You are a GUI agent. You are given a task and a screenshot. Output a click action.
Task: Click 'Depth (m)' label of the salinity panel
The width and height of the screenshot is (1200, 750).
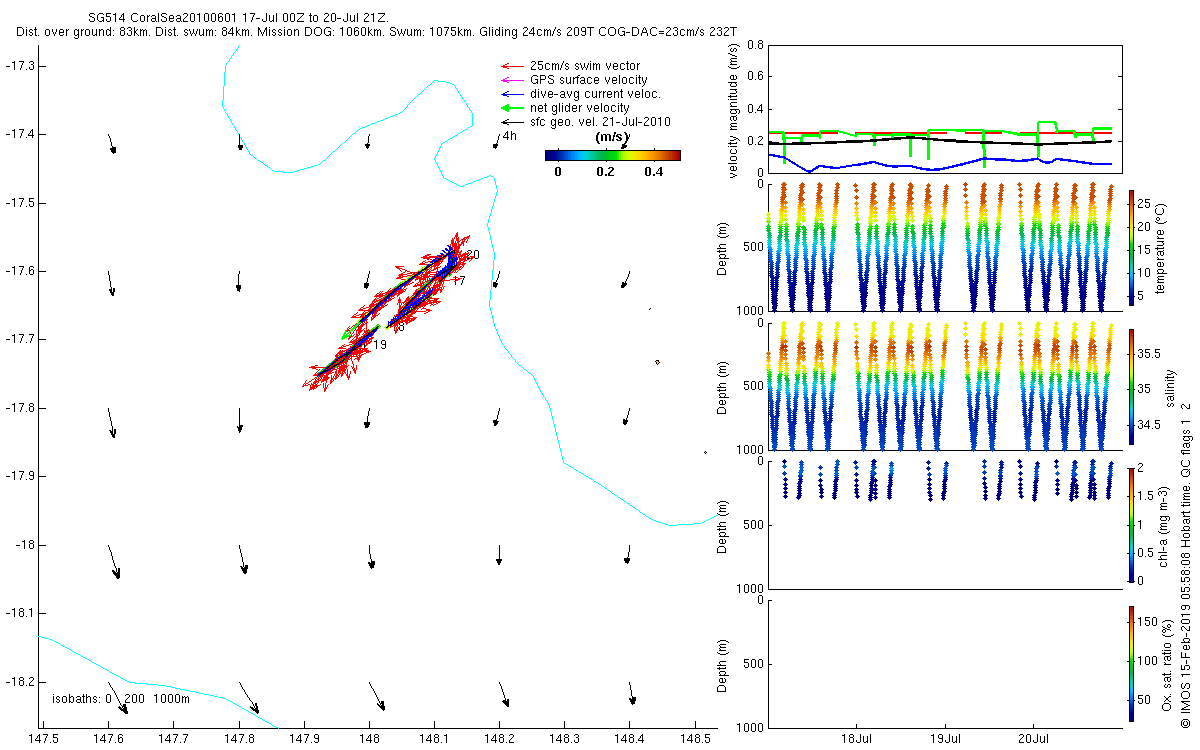(723, 386)
